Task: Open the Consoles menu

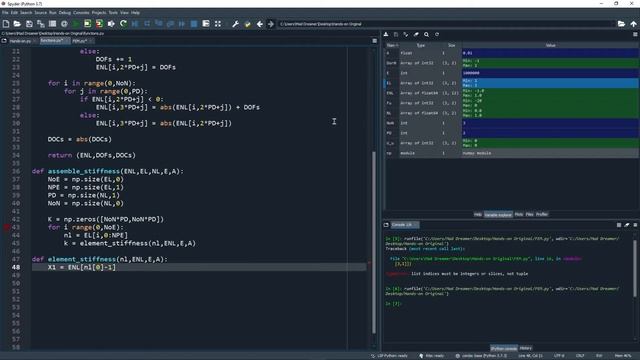Action: point(81,13)
